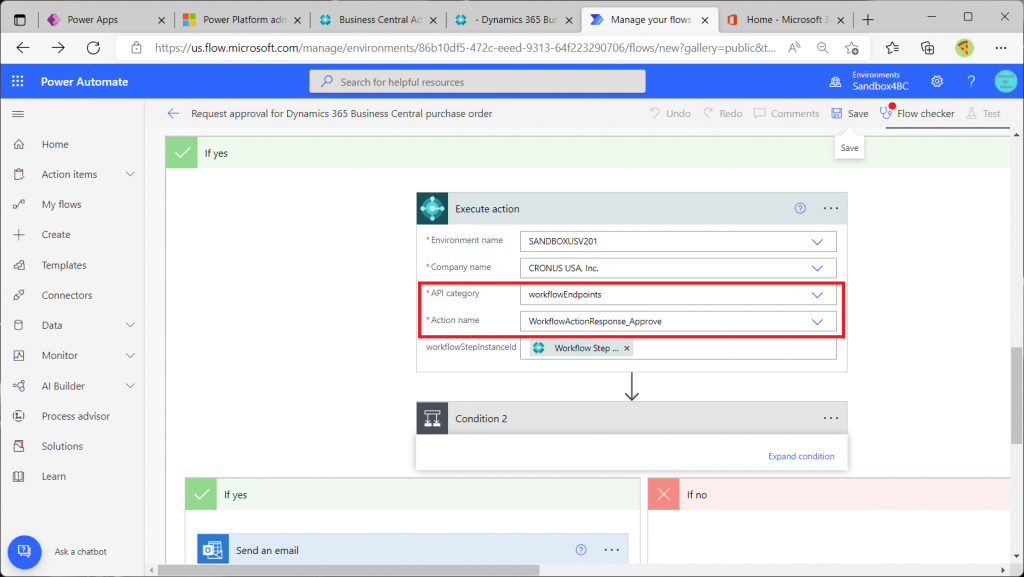Click the Test toolbar button
The image size is (1024, 577).
[984, 114]
